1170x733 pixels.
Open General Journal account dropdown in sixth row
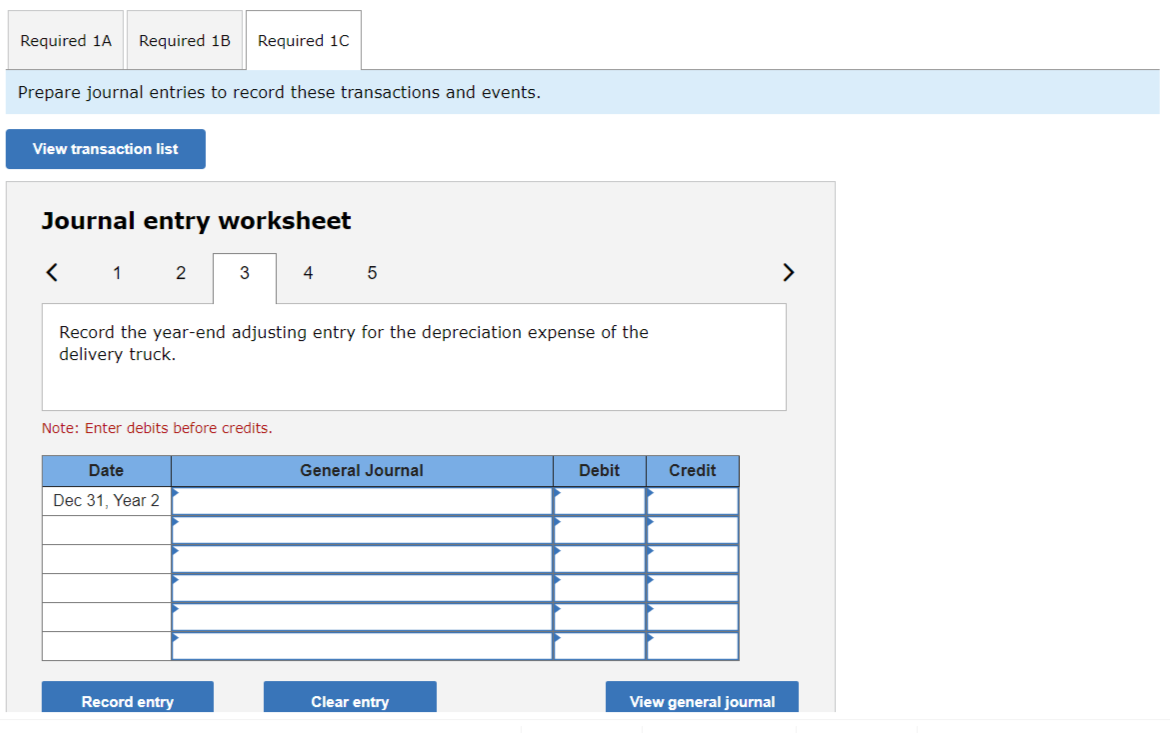coord(362,646)
